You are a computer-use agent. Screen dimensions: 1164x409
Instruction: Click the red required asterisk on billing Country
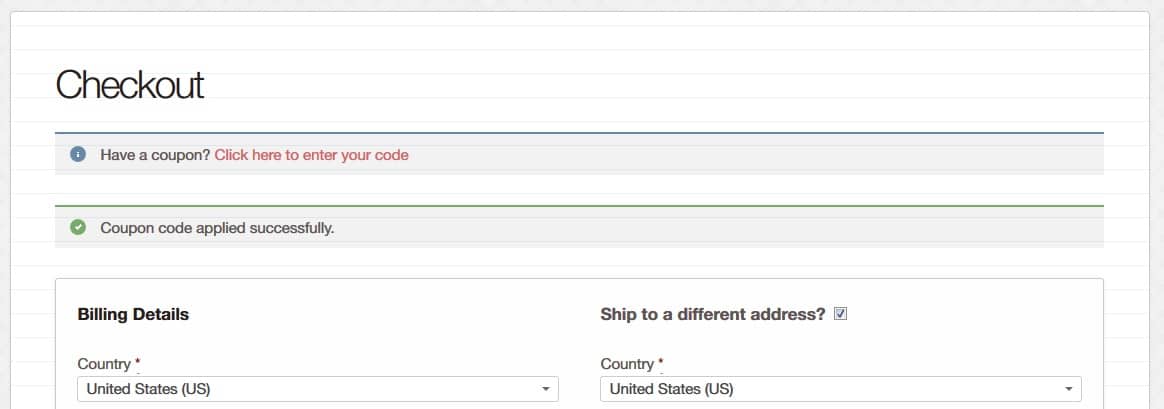tap(137, 361)
